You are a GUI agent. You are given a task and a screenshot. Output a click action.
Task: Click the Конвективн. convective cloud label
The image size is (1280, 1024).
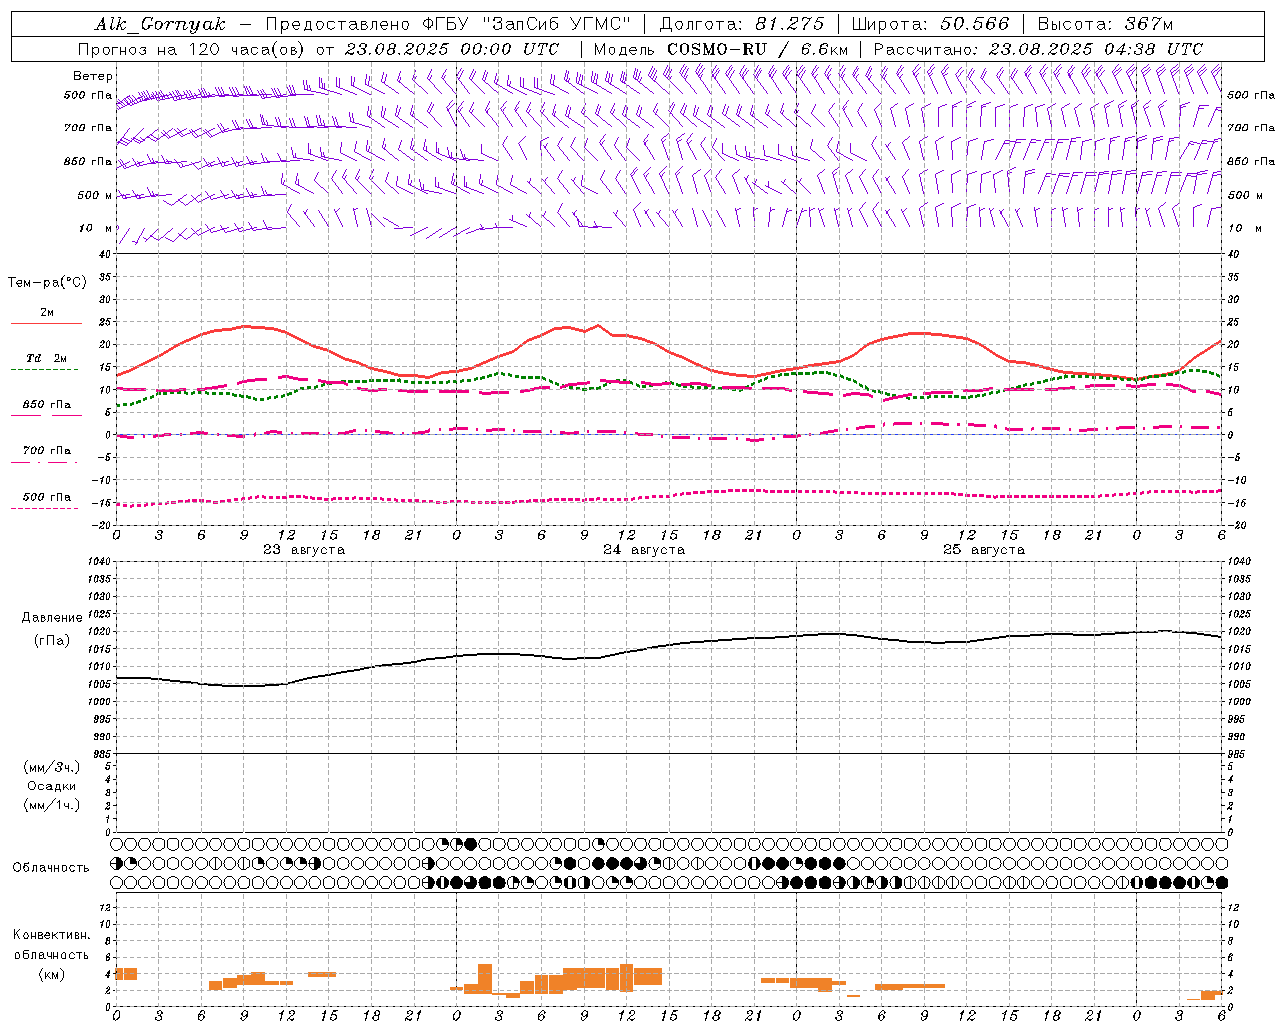tap(52, 935)
